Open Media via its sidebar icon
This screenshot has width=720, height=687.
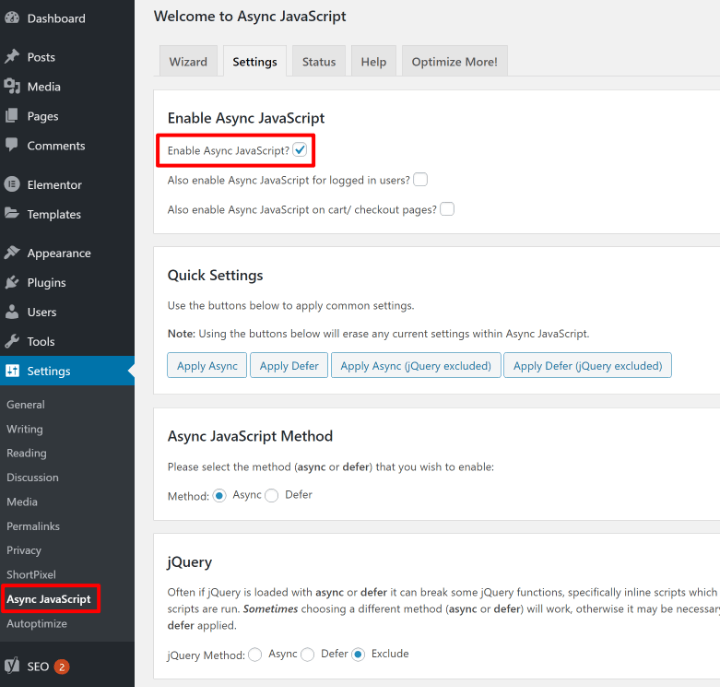(x=12, y=87)
